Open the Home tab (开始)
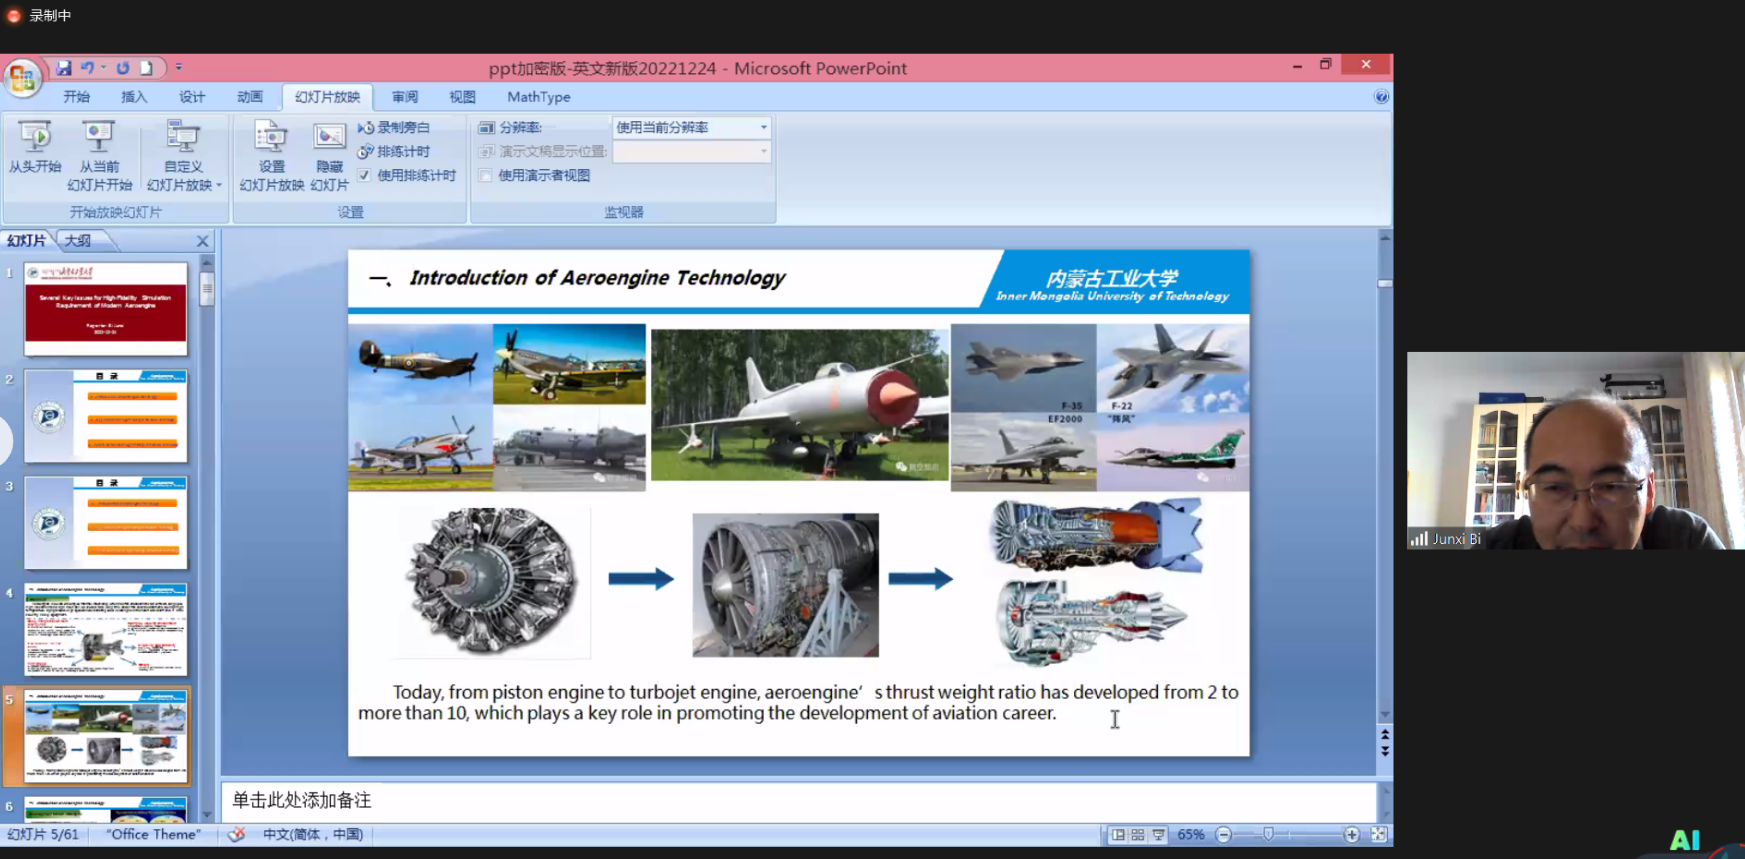Viewport: 1745px width, 859px height. coord(76,97)
